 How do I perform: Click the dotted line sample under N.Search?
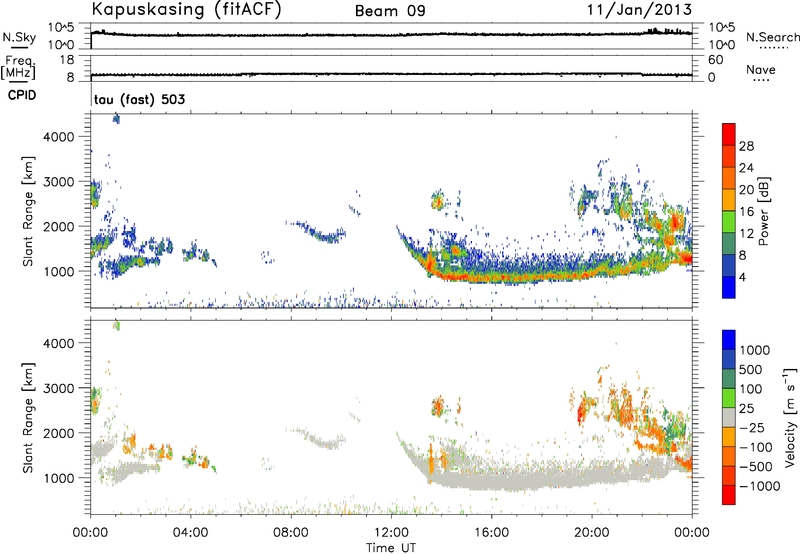click(774, 47)
